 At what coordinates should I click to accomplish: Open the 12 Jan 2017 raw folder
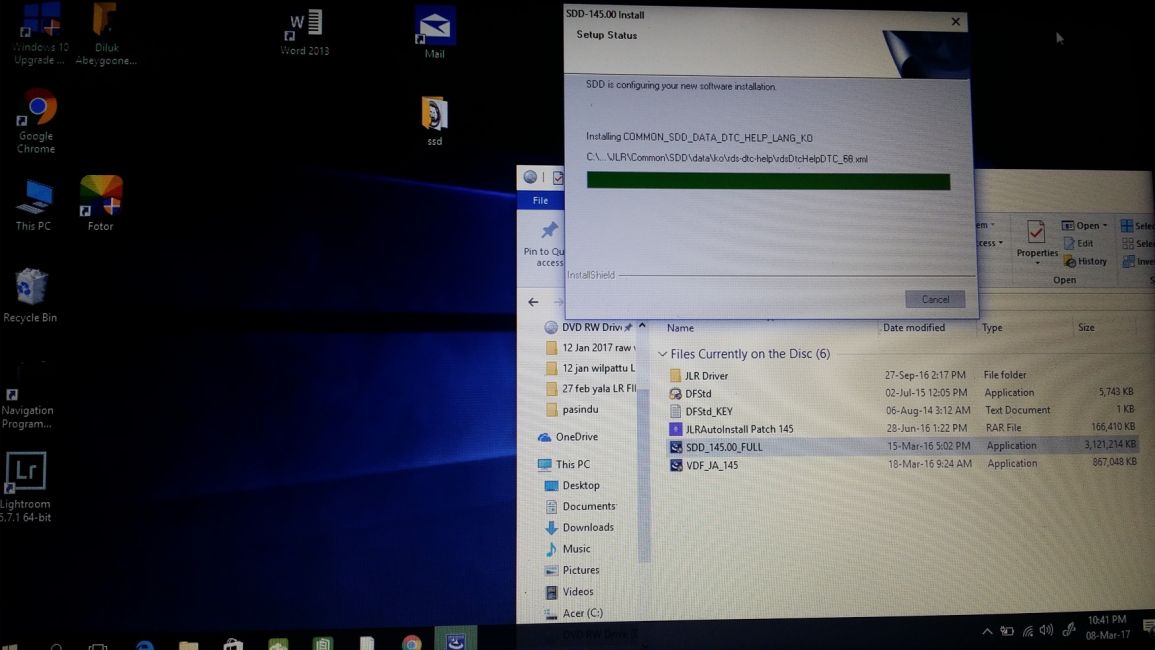pos(589,348)
